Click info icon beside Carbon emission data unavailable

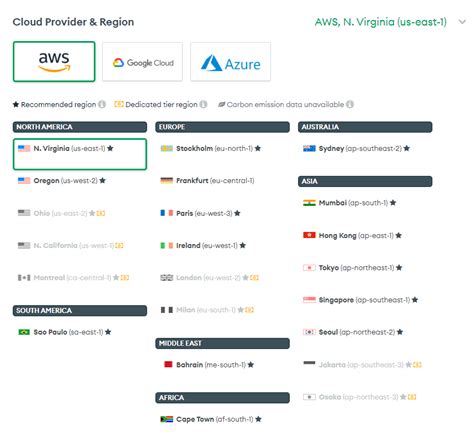350,105
